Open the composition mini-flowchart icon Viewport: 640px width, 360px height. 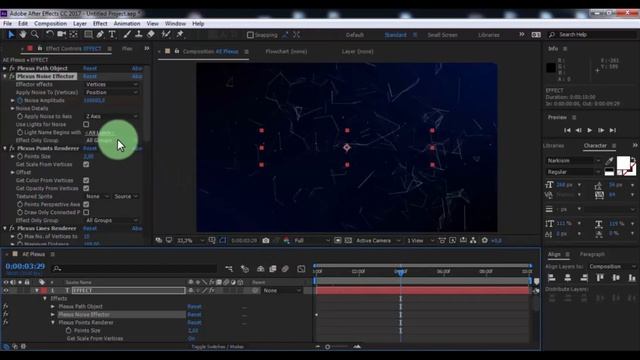229,269
